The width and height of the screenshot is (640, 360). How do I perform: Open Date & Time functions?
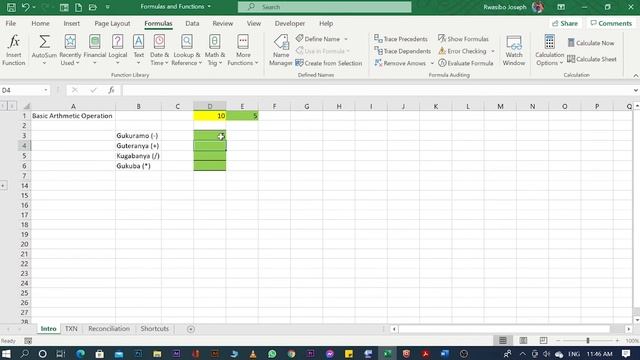159,50
